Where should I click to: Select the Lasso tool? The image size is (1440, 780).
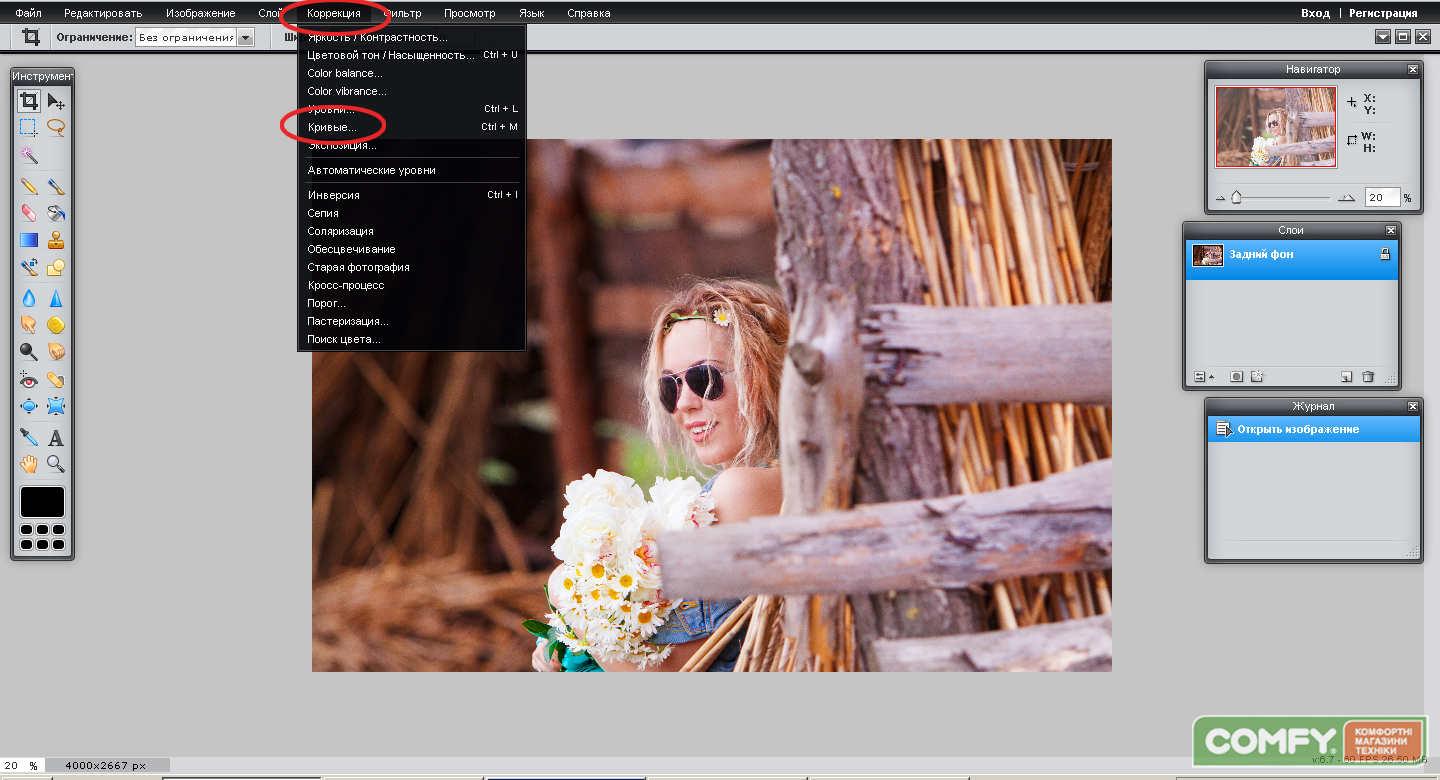(56, 127)
